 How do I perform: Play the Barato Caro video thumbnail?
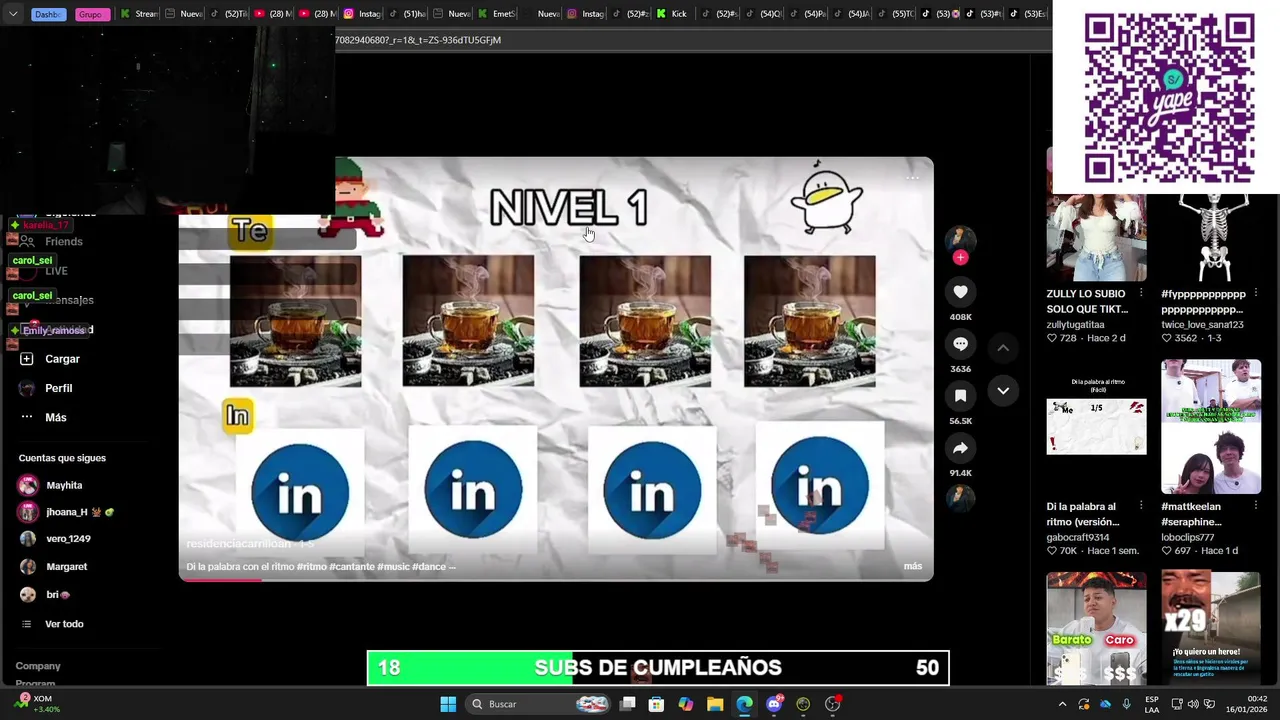[1096, 628]
